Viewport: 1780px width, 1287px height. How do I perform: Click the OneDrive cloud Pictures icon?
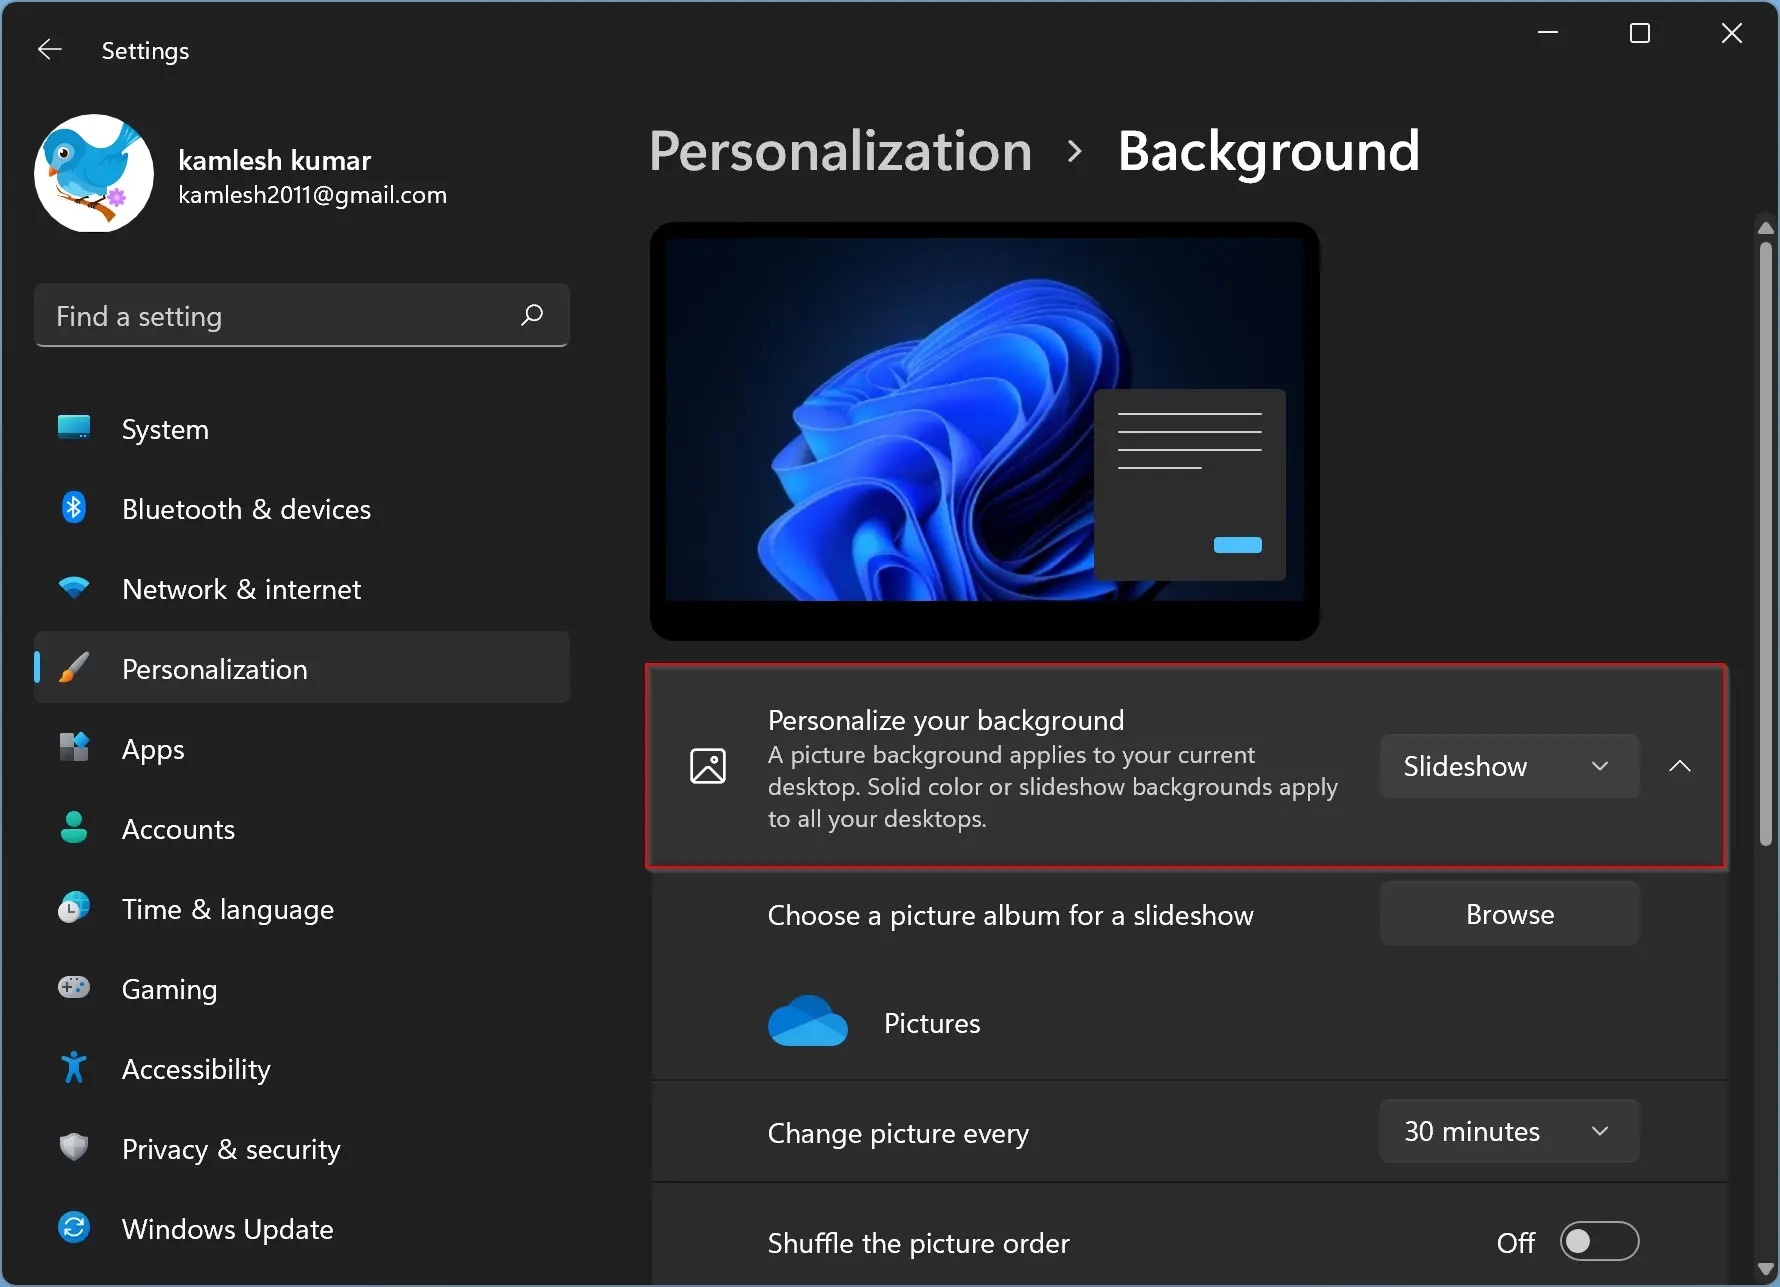click(x=807, y=1022)
